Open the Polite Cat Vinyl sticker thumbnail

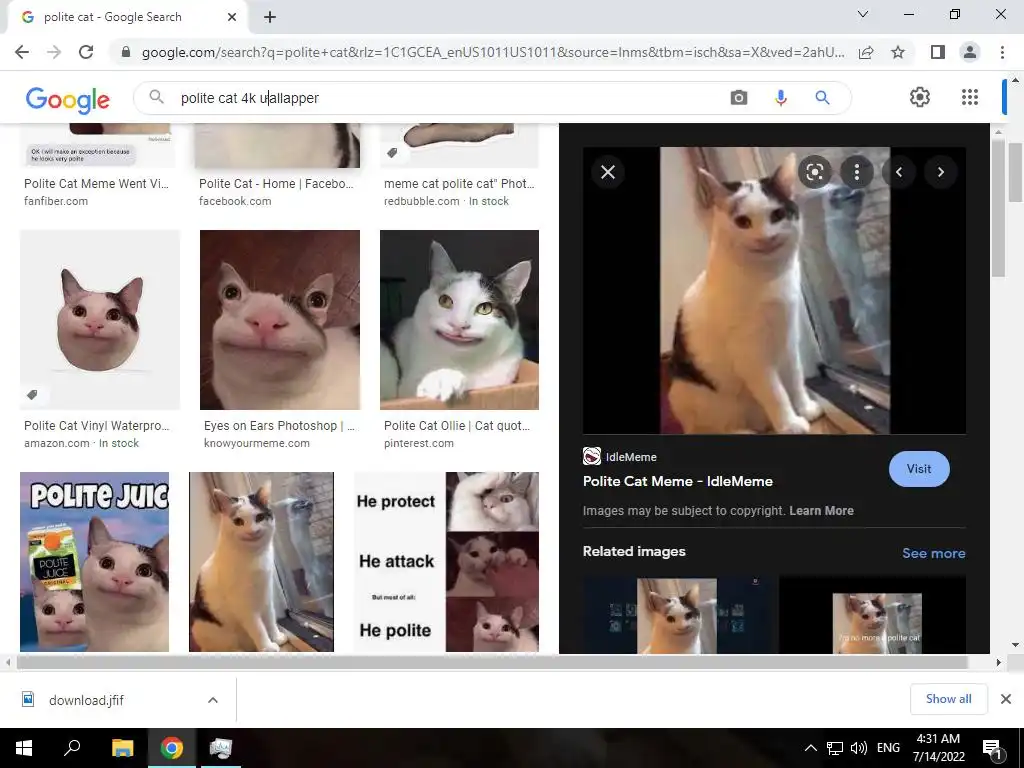100,319
